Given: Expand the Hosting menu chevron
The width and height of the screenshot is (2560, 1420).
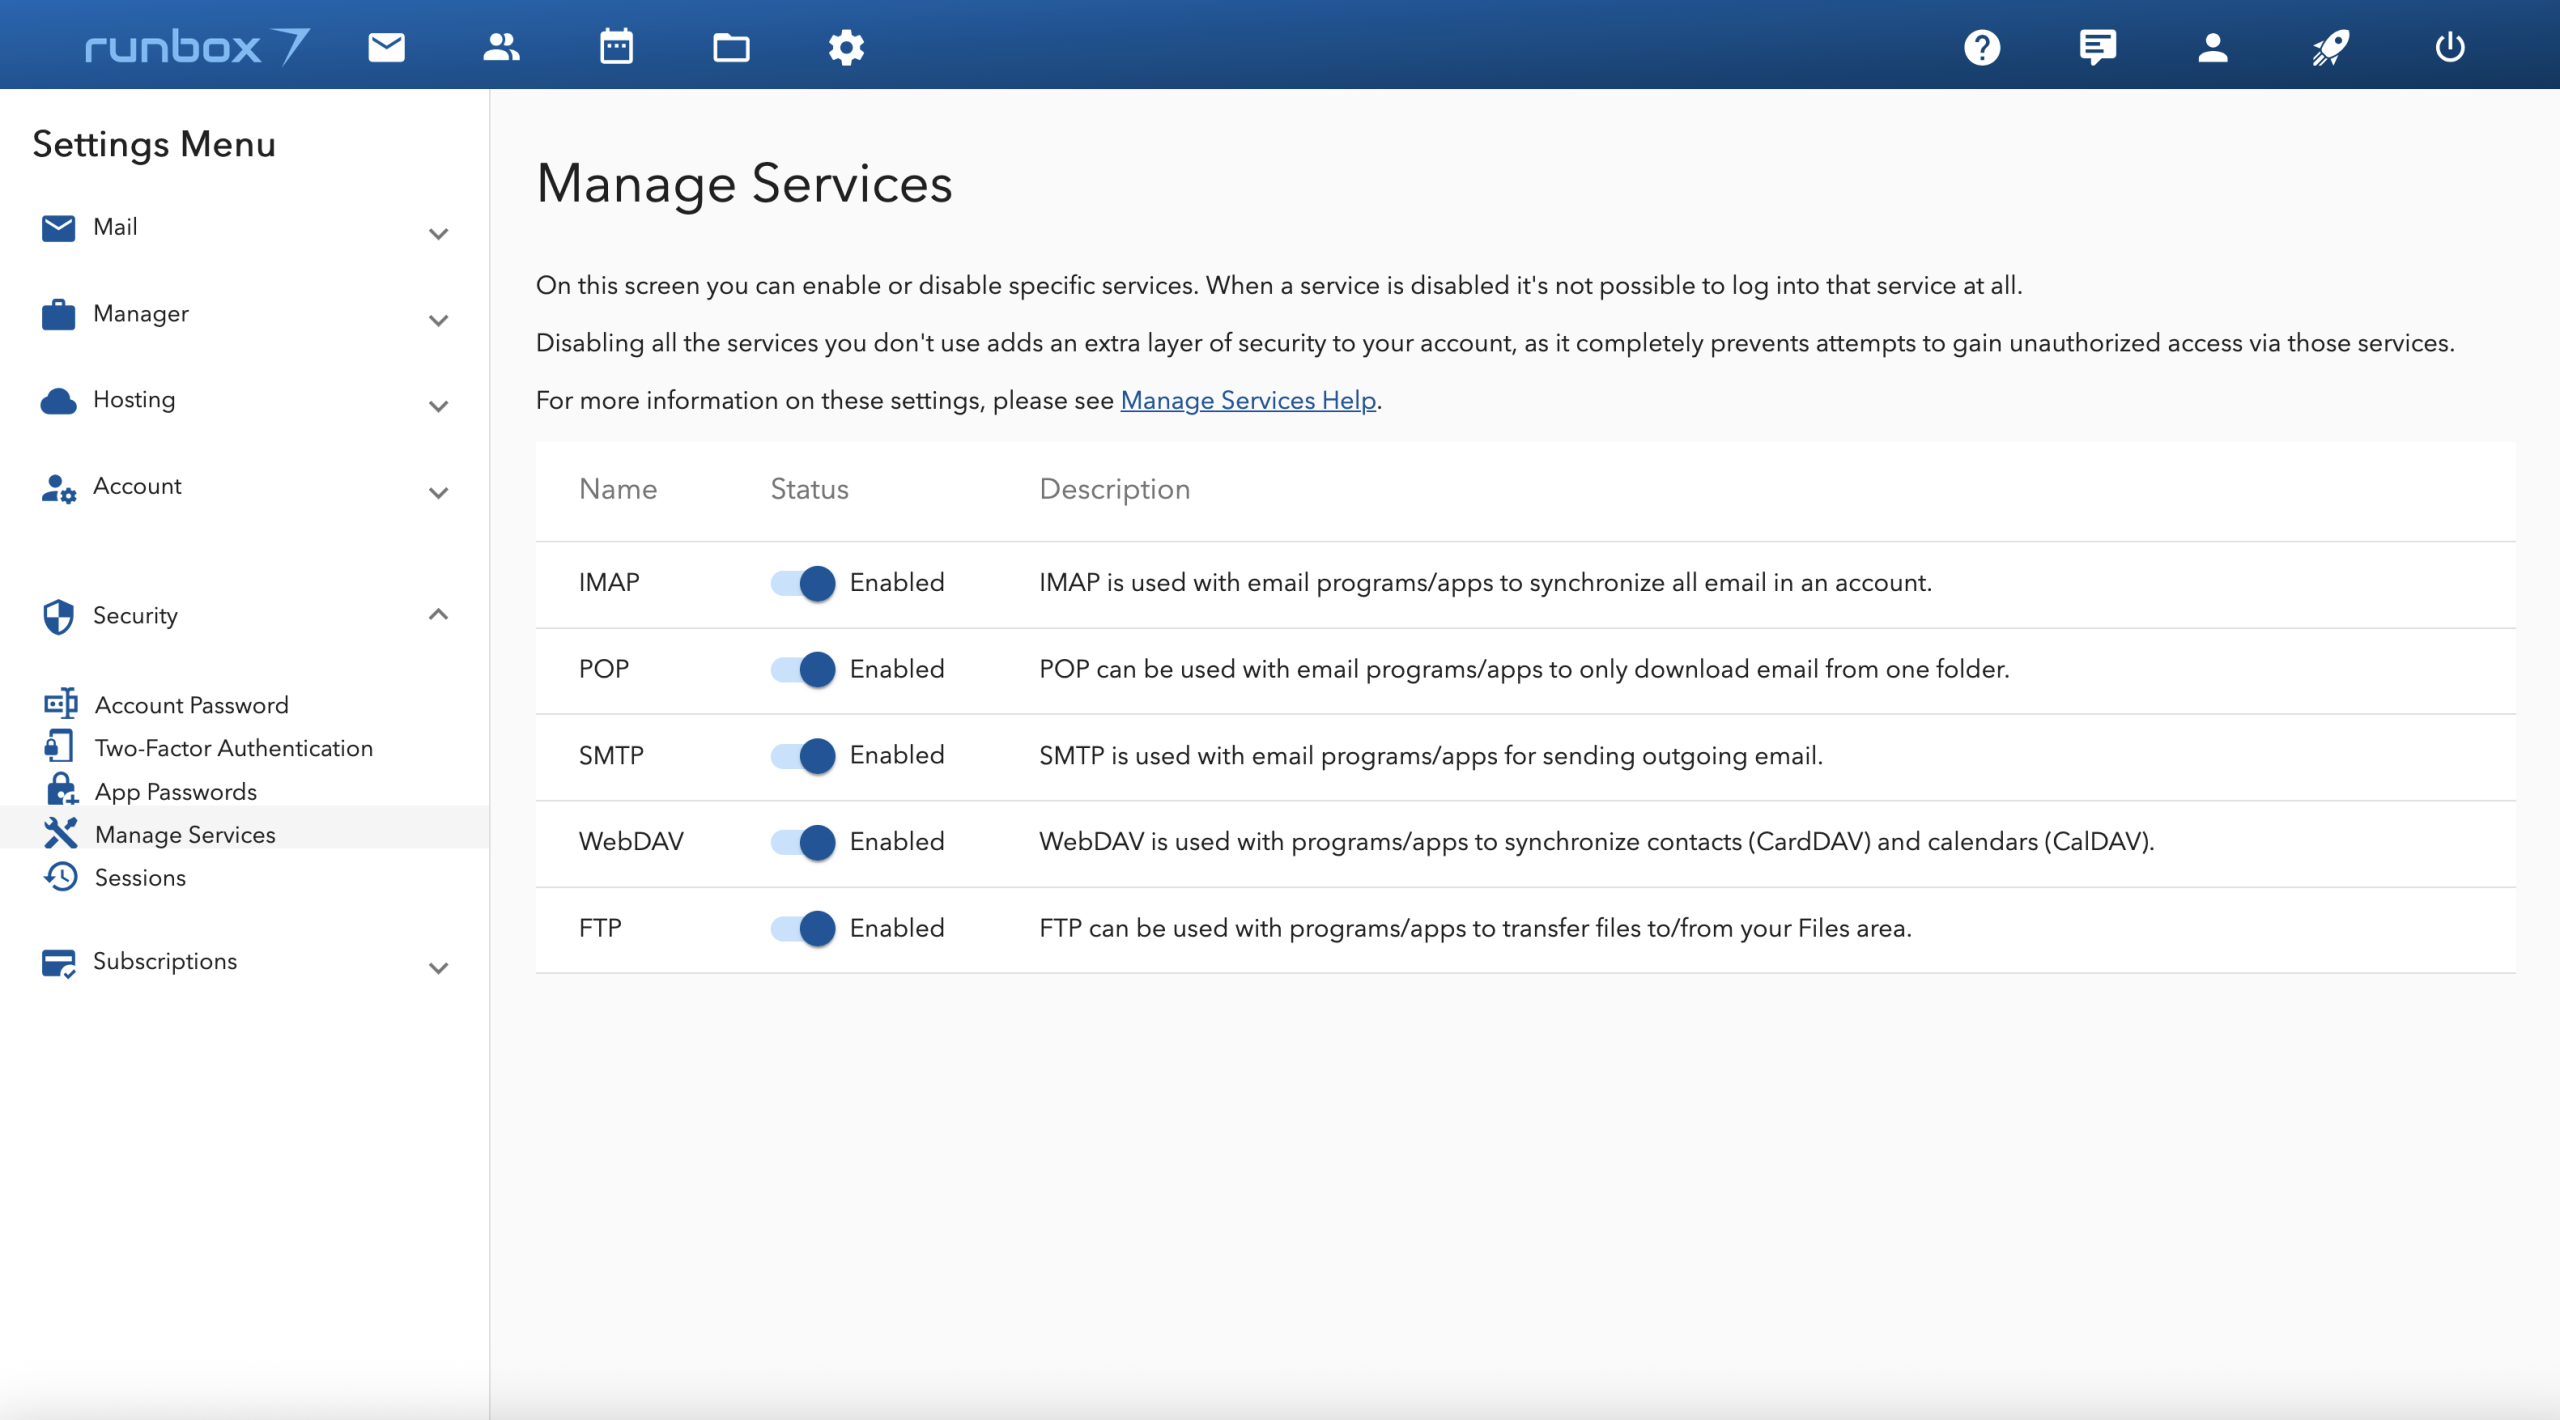Looking at the screenshot, I should [x=437, y=406].
